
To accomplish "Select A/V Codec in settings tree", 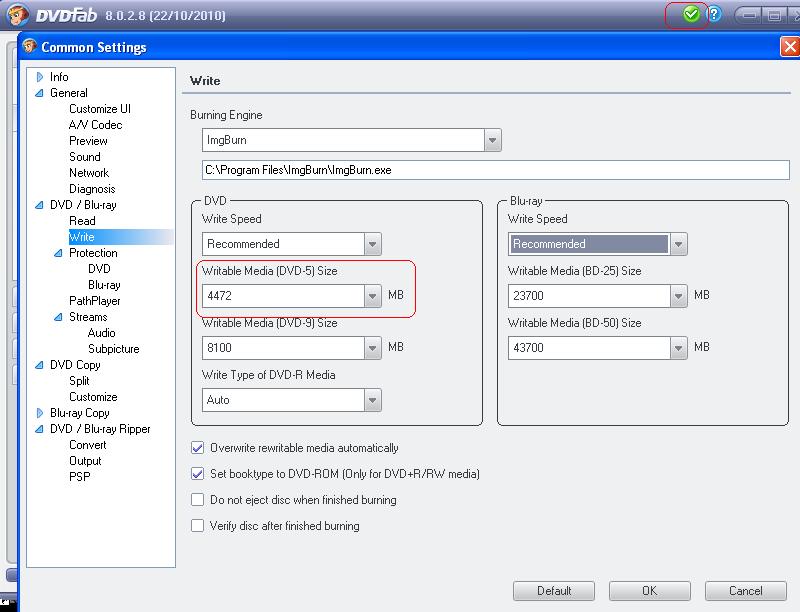I will pos(95,125).
